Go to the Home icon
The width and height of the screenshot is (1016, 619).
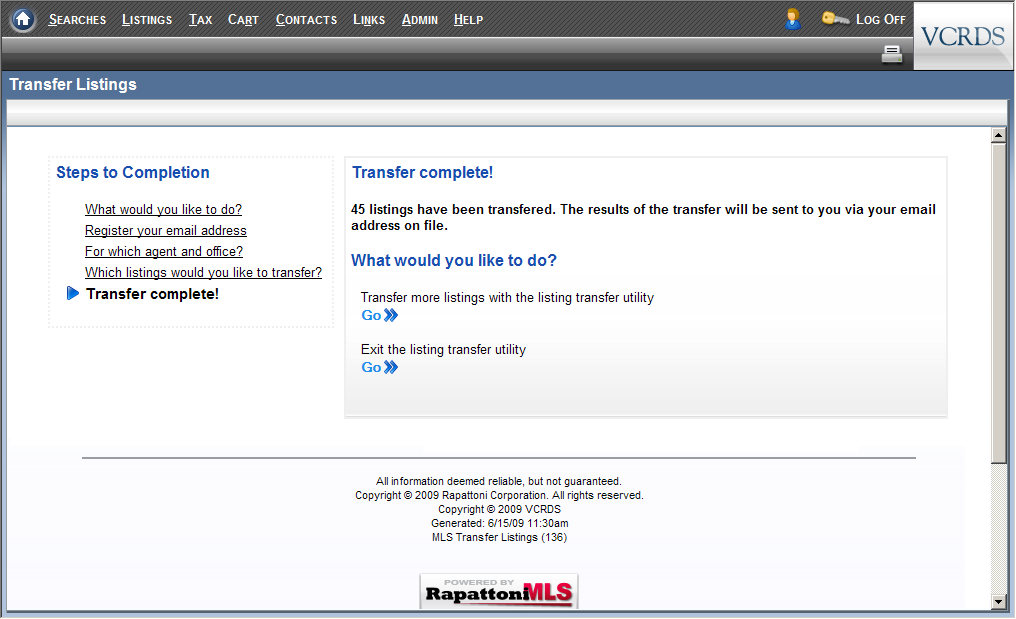point(23,19)
